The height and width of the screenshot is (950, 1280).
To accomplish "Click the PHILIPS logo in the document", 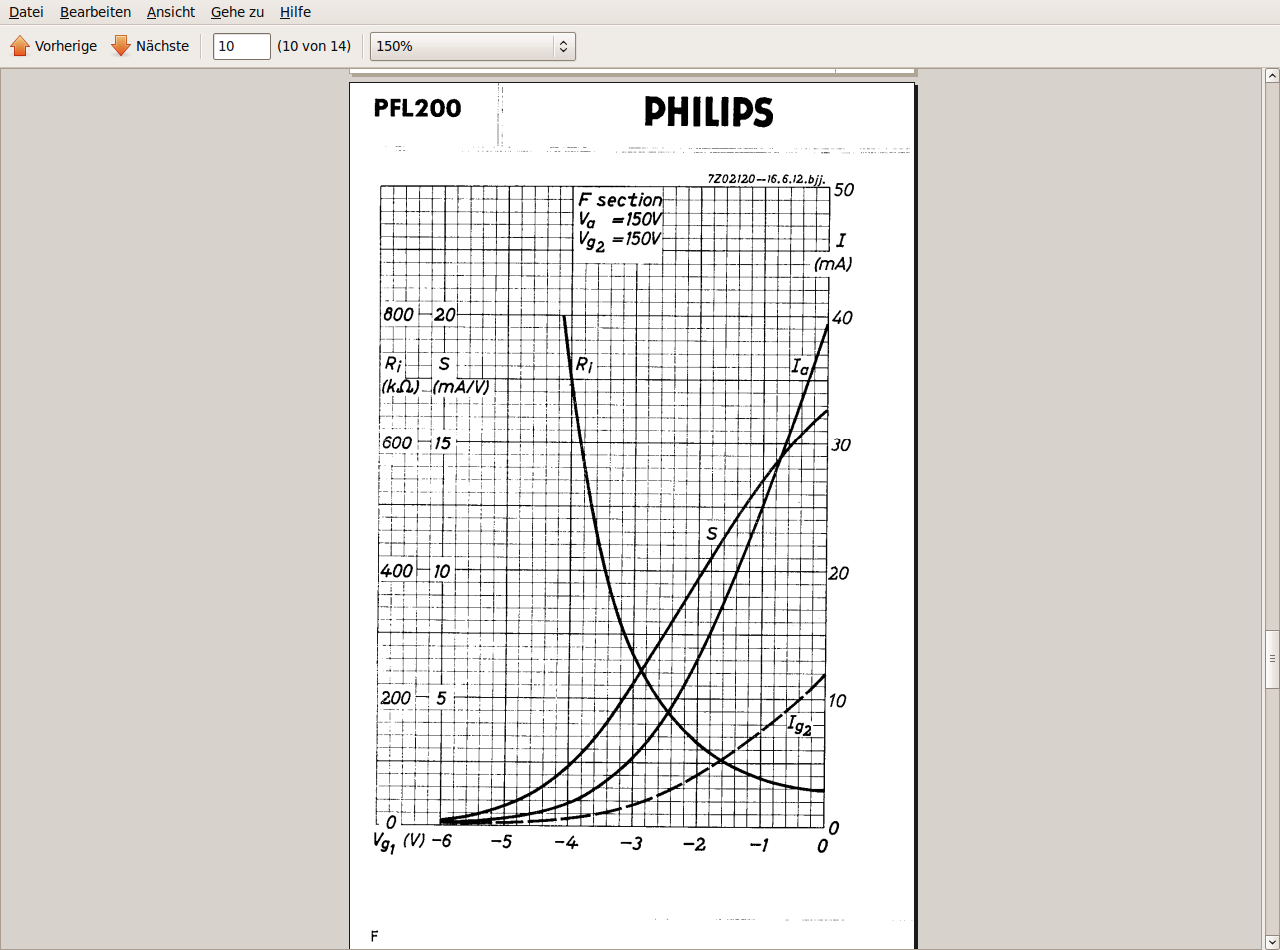I will tap(708, 112).
